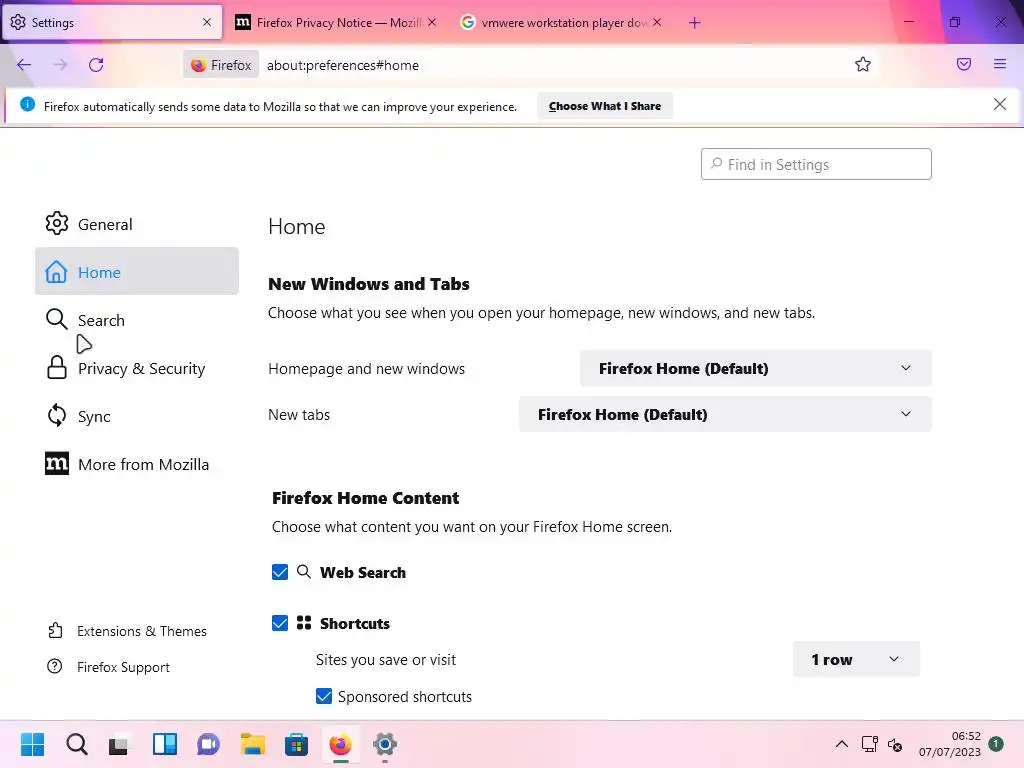Open Windows Settings from the taskbar
This screenshot has height=768, width=1024.
[385, 744]
